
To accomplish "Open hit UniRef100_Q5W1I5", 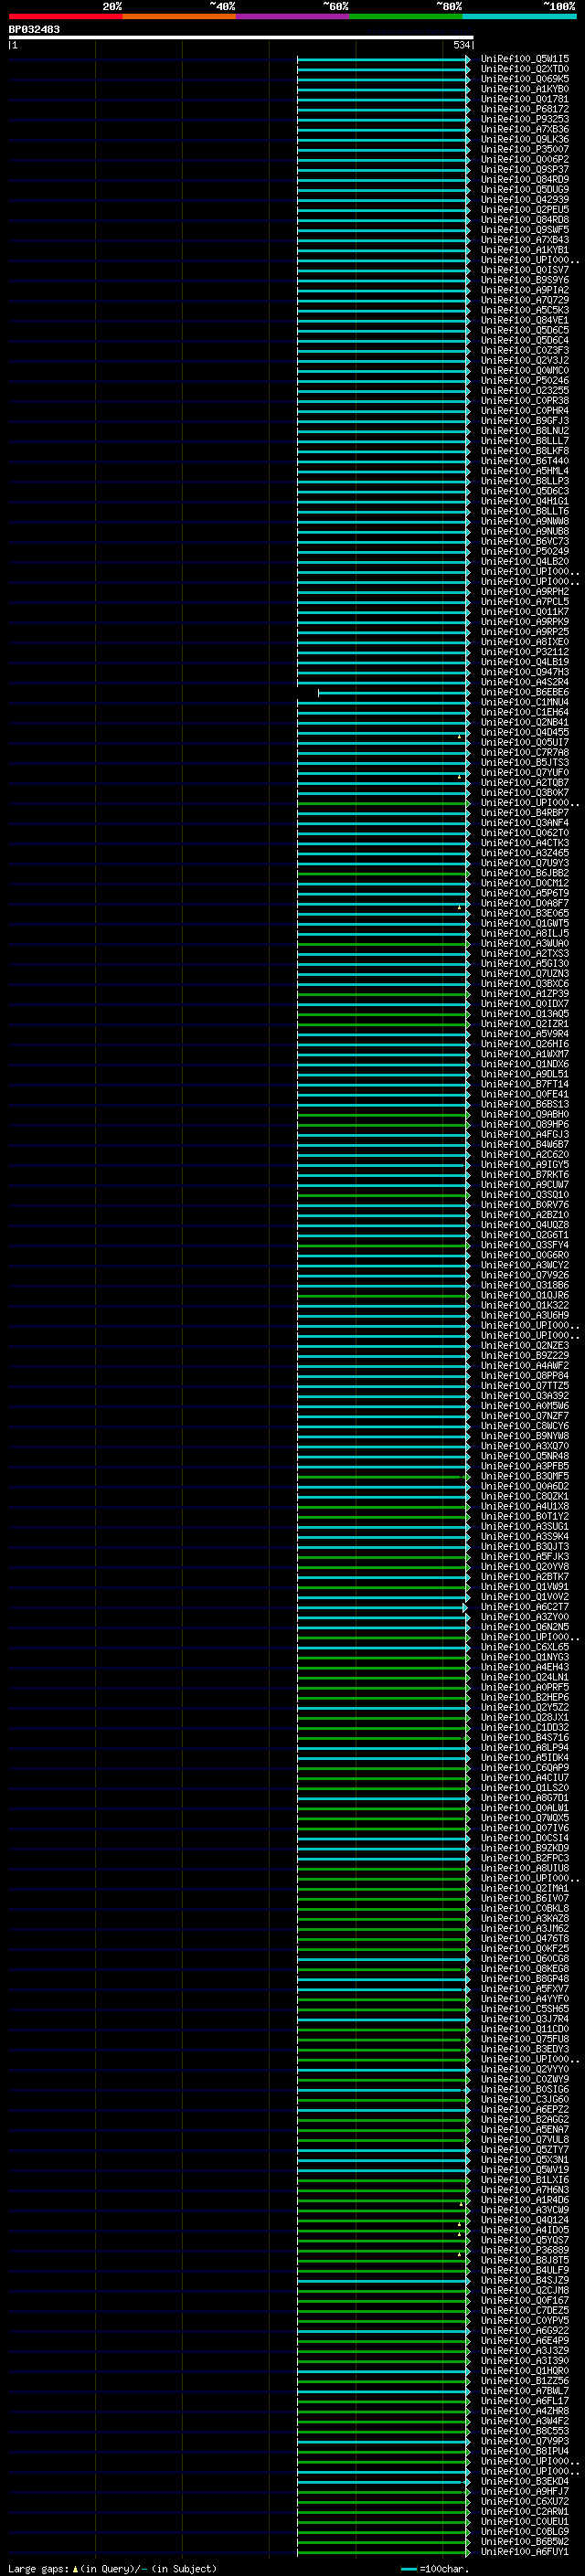I will (525, 59).
